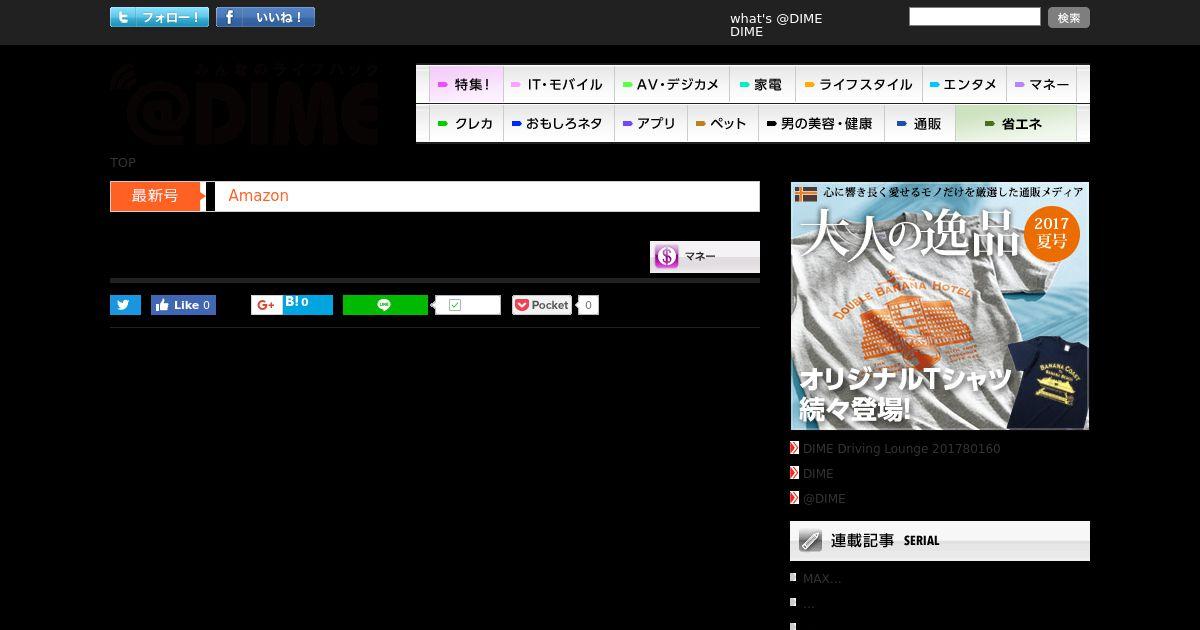The width and height of the screenshot is (1200, 630).
Task: Open the 男の美容・健康 category
Action: [821, 123]
